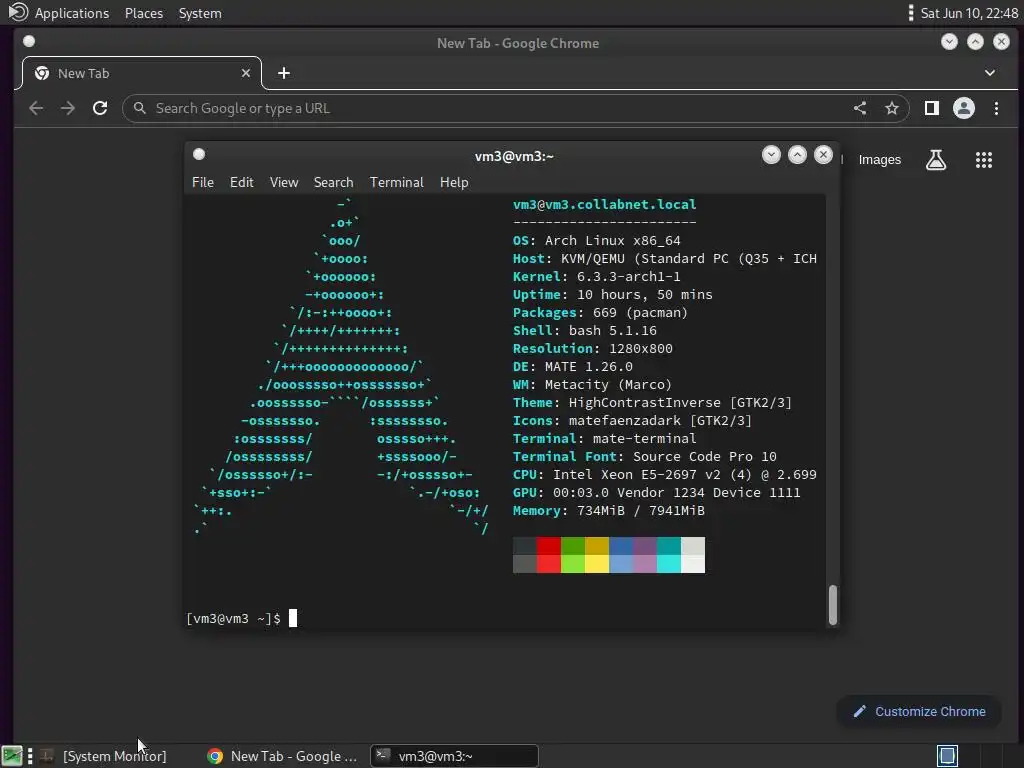Screen dimensions: 1024x768
Task: Open the terminal View menu
Action: pos(284,182)
